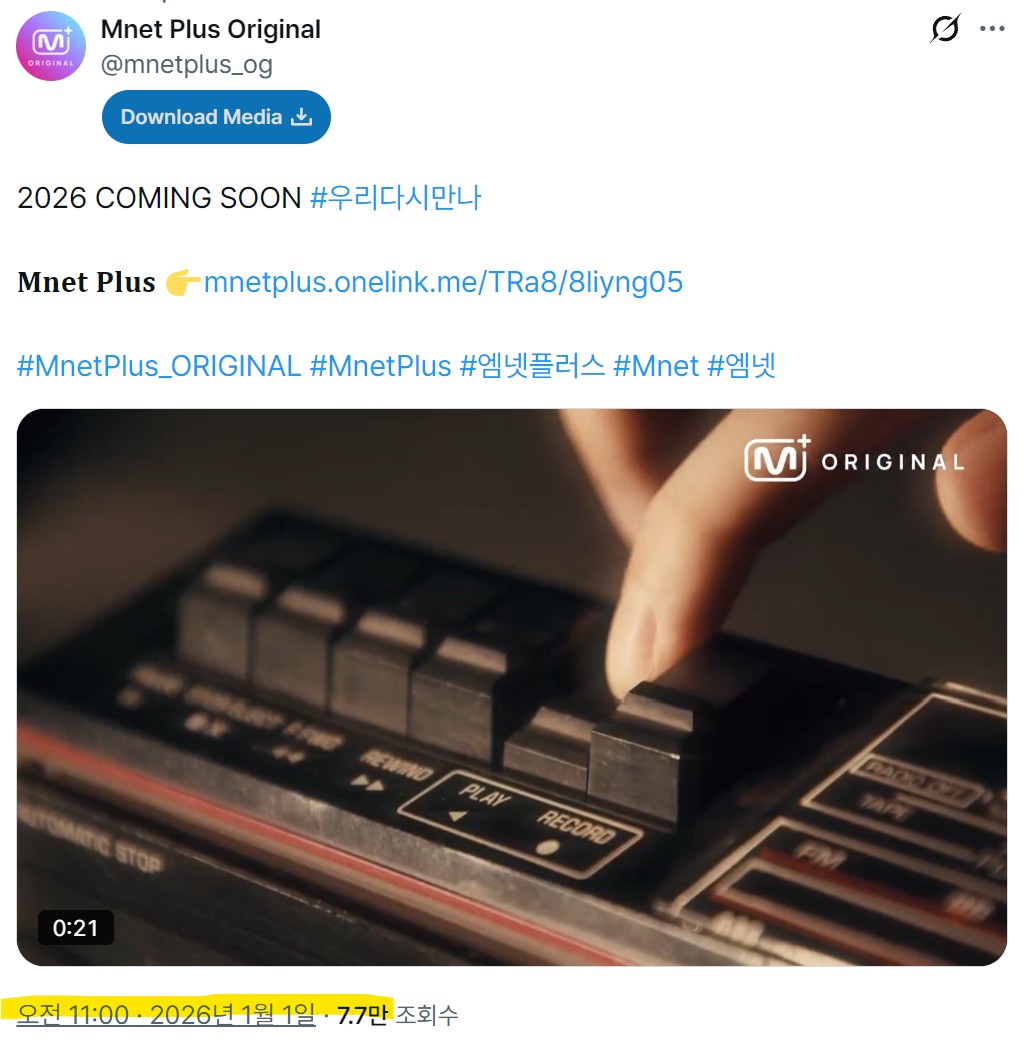Click the 7.7만 조회수 view count
This screenshot has width=1030, height=1051.
click(x=397, y=1015)
